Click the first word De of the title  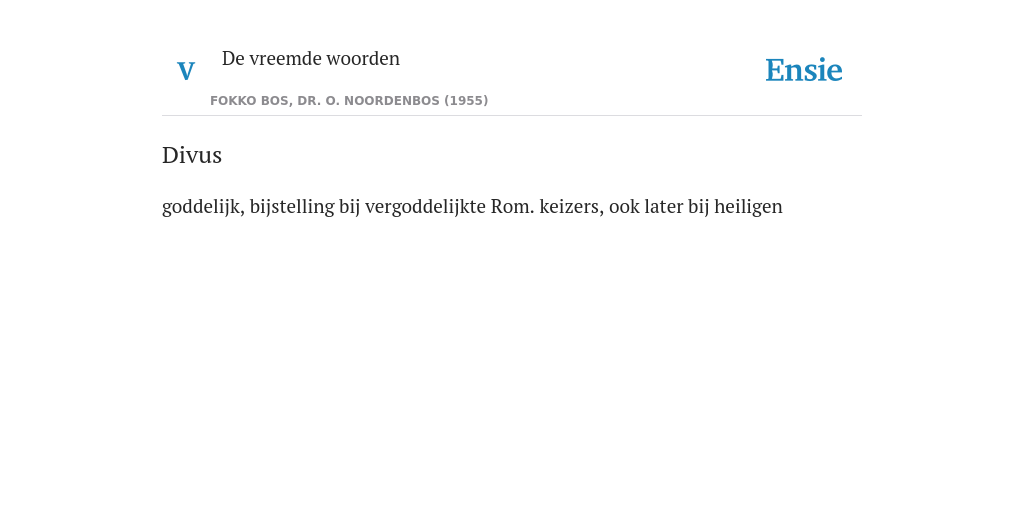[x=233, y=58]
